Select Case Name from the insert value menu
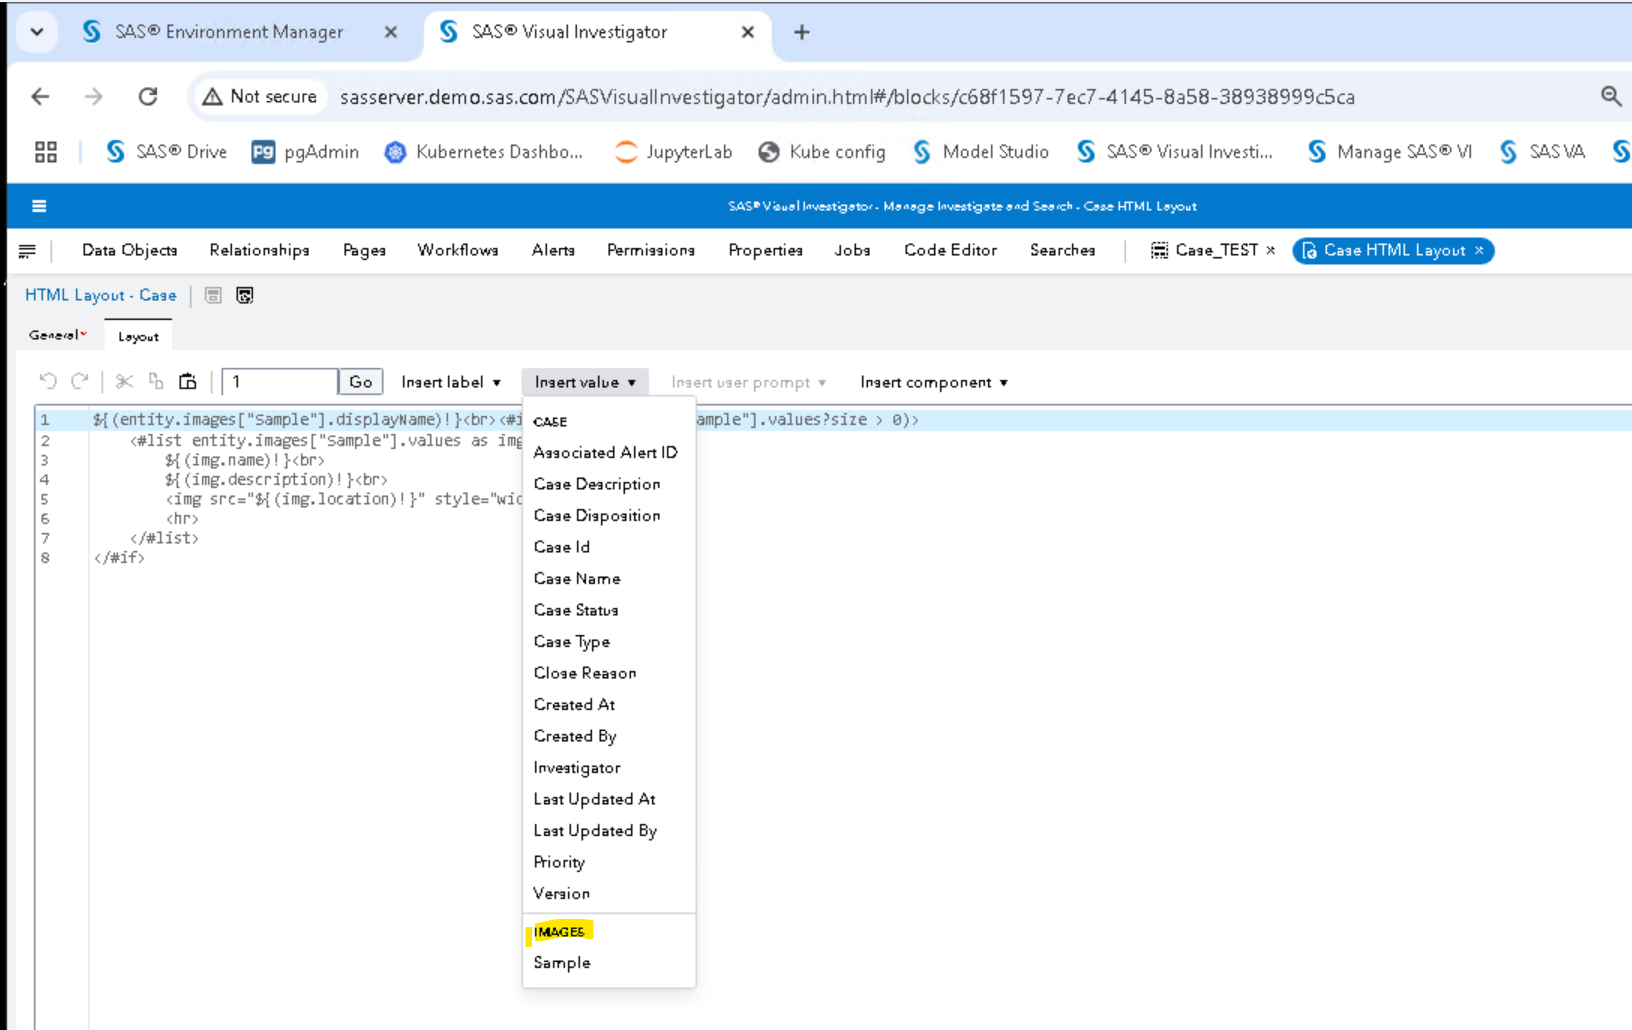The height and width of the screenshot is (1030, 1632). click(577, 578)
